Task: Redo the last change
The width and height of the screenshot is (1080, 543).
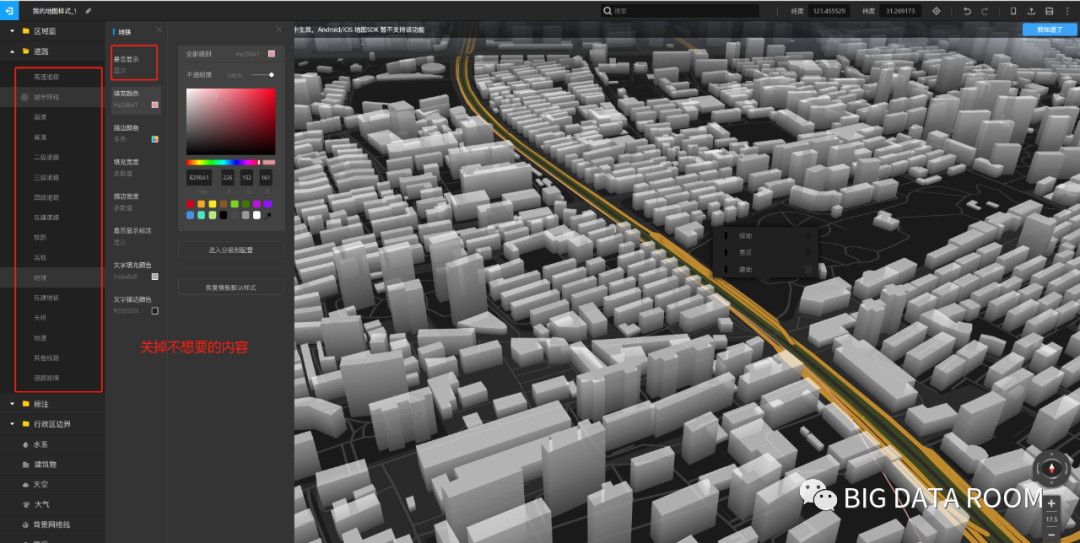Action: [985, 11]
